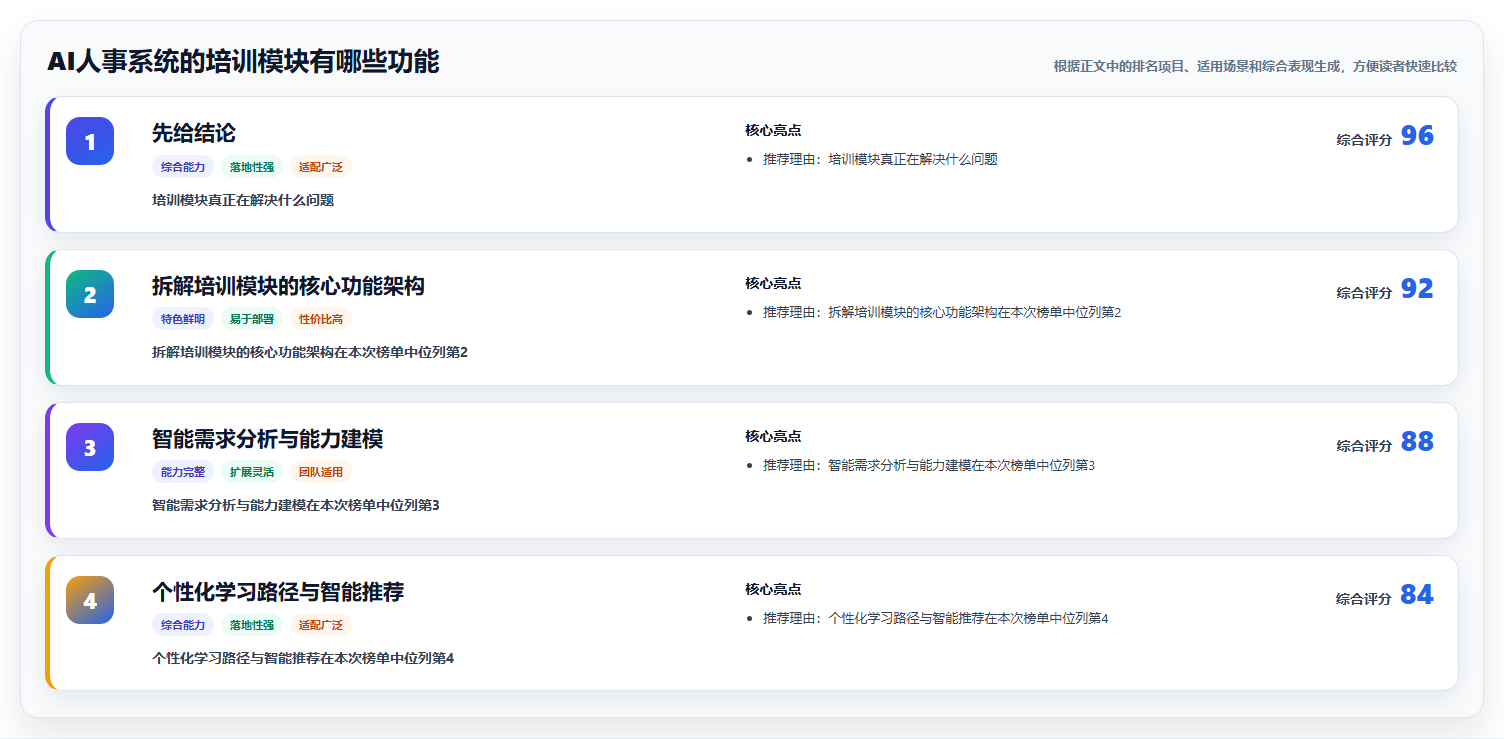
Task: Click bullet '推荐理由:智能需求分析…位列第3'
Action: pos(929,465)
